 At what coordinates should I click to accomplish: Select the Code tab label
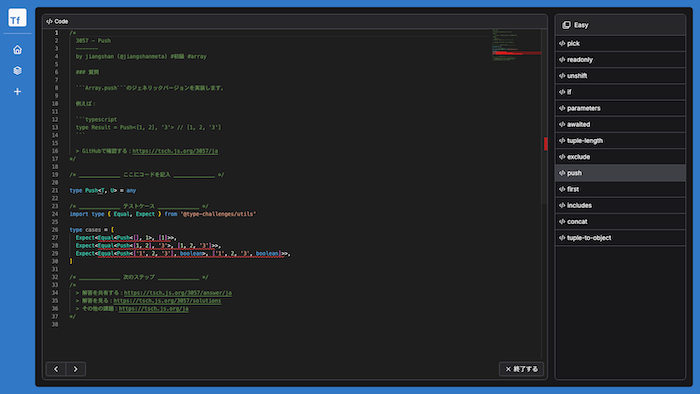click(61, 21)
